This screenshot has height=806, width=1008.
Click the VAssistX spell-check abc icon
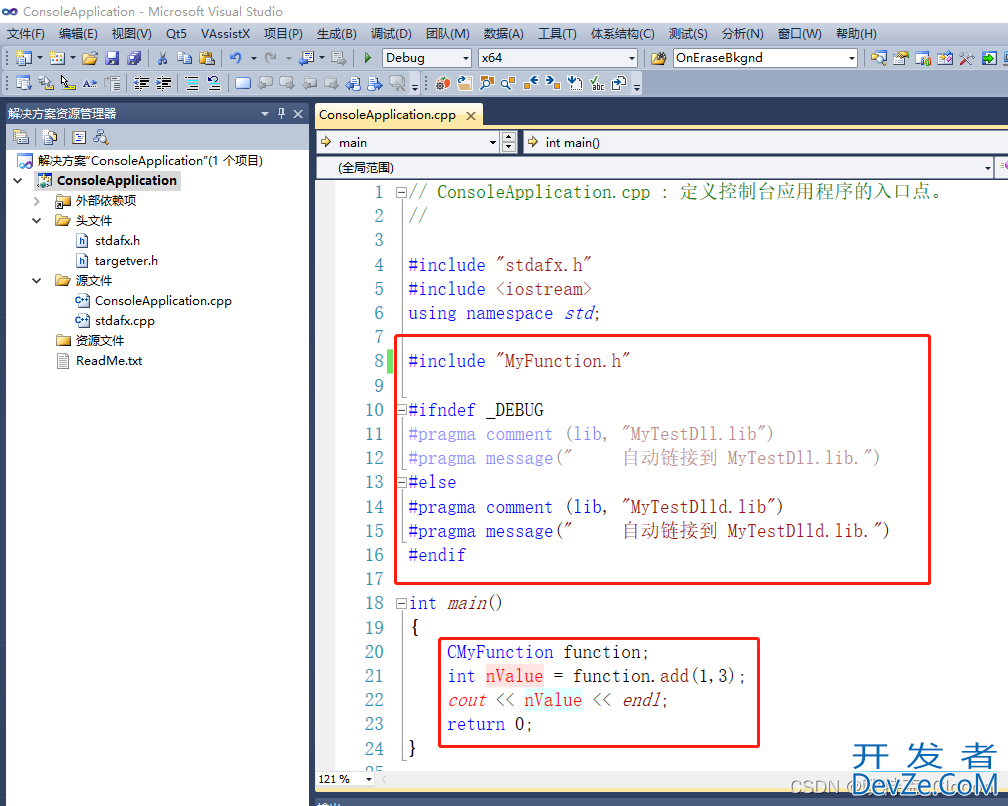pos(597,83)
